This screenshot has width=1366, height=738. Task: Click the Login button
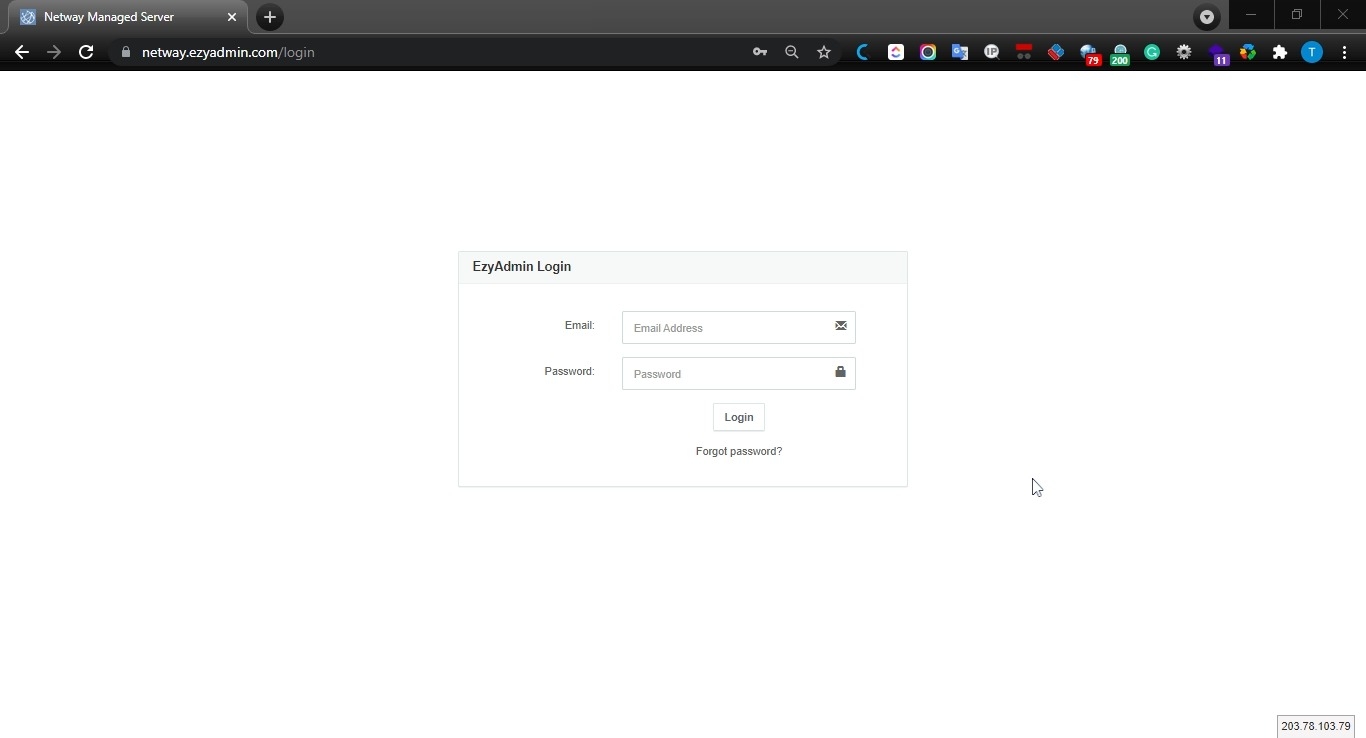(739, 417)
